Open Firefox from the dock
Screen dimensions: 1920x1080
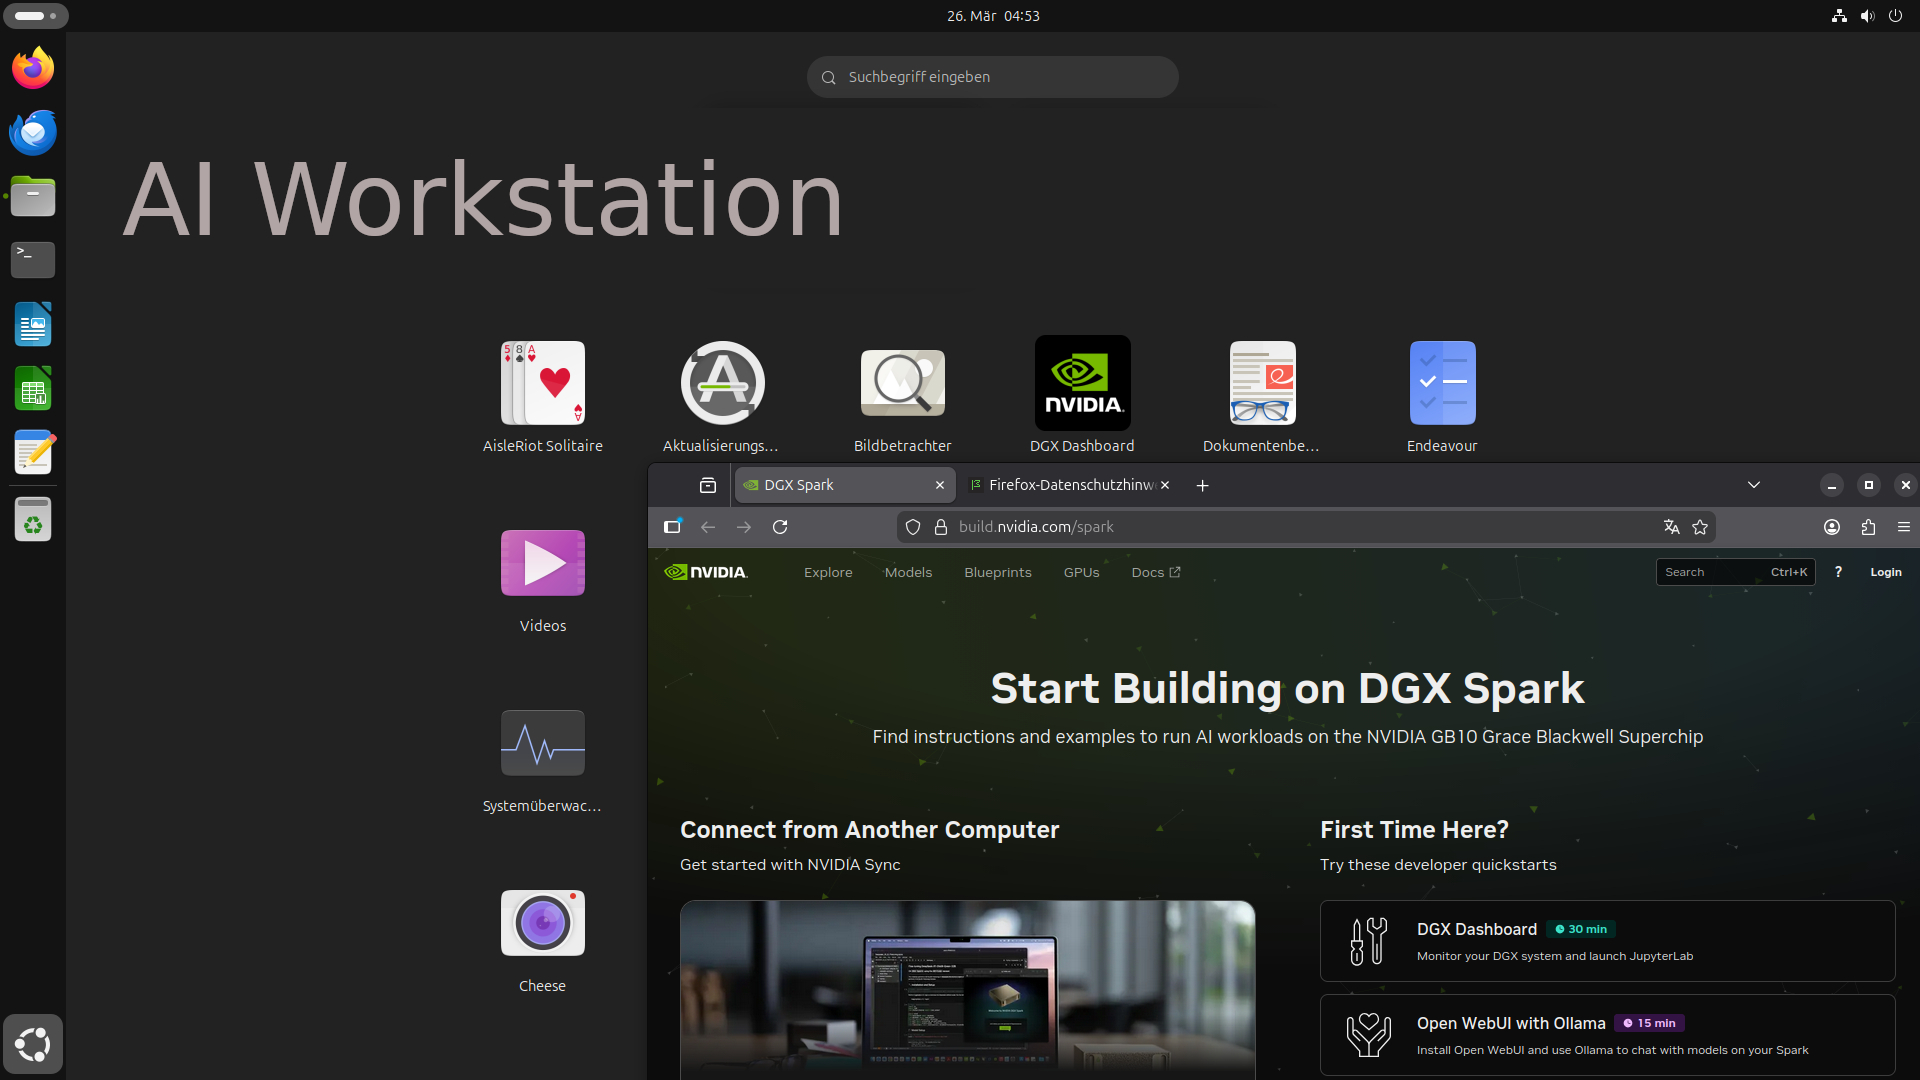click(33, 68)
